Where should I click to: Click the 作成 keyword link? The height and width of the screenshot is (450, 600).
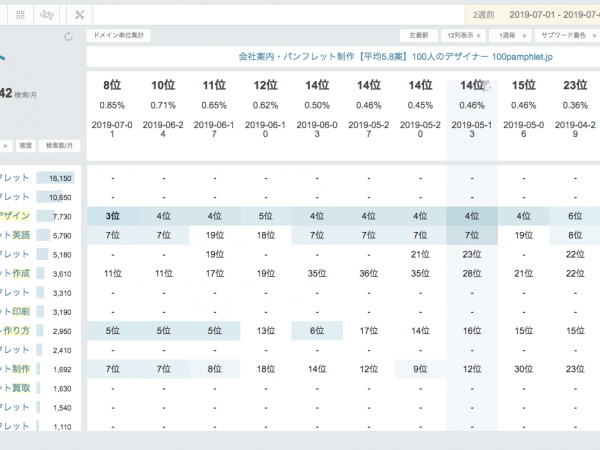click(x=21, y=274)
